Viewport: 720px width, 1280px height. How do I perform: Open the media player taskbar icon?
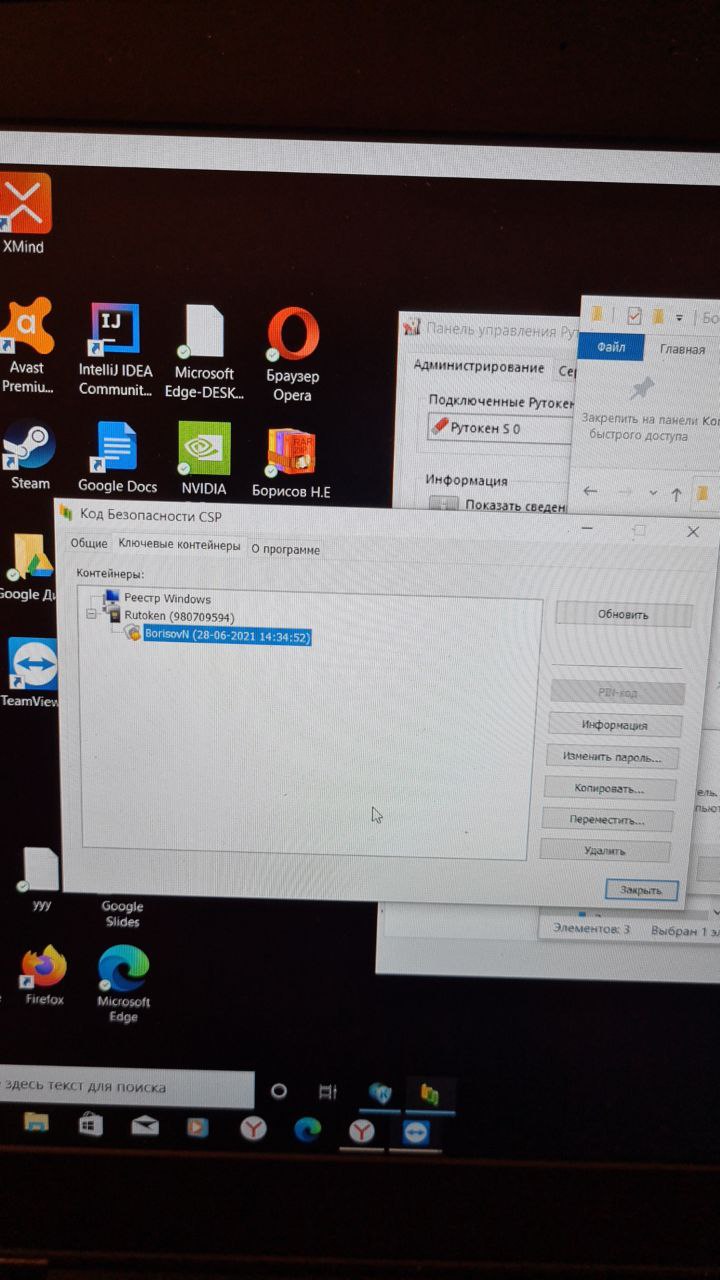click(198, 1129)
